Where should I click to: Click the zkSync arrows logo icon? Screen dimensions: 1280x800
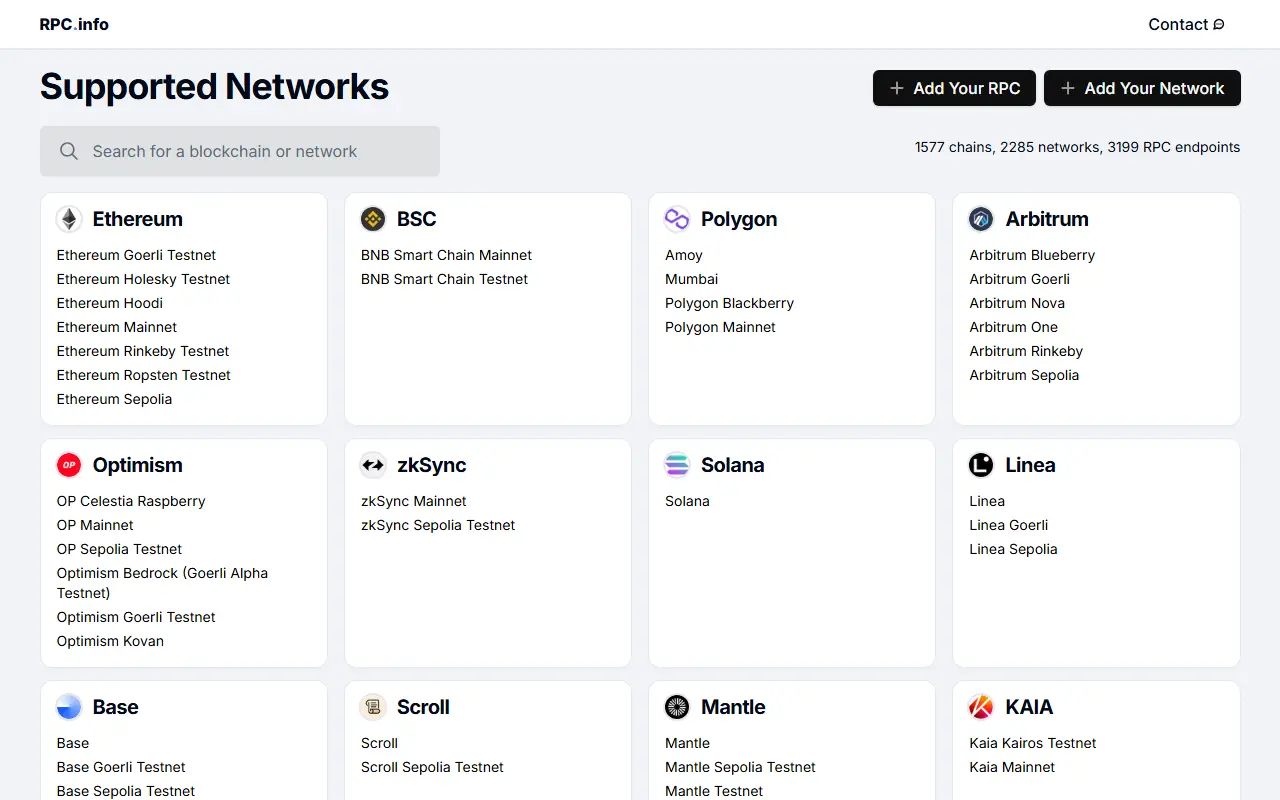(x=373, y=465)
